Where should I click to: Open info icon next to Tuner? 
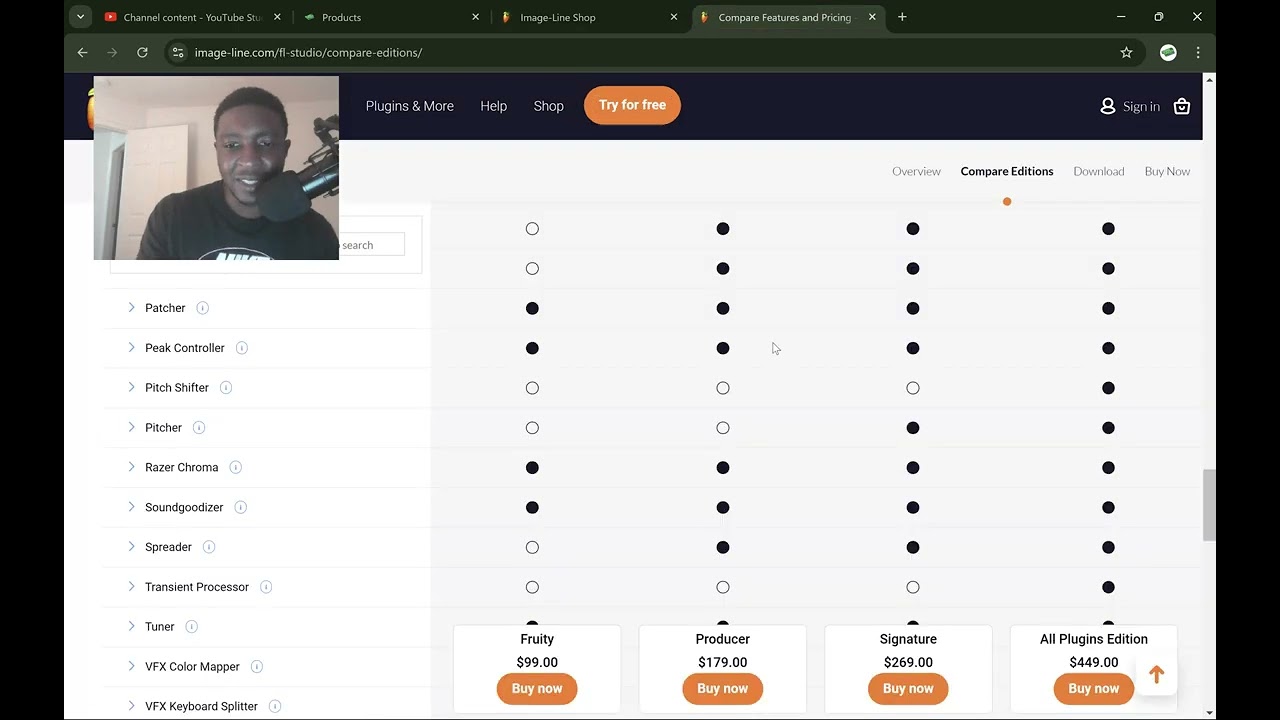191,627
